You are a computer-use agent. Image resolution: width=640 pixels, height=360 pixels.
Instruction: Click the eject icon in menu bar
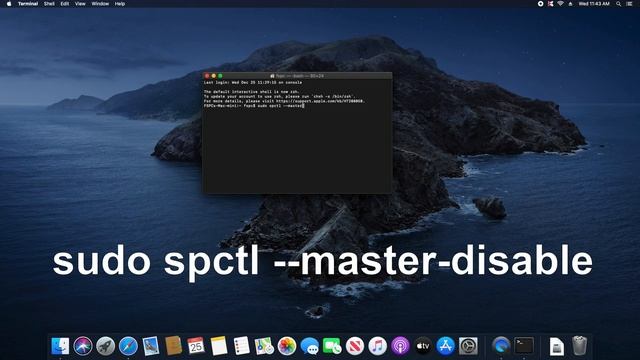pos(570,4)
